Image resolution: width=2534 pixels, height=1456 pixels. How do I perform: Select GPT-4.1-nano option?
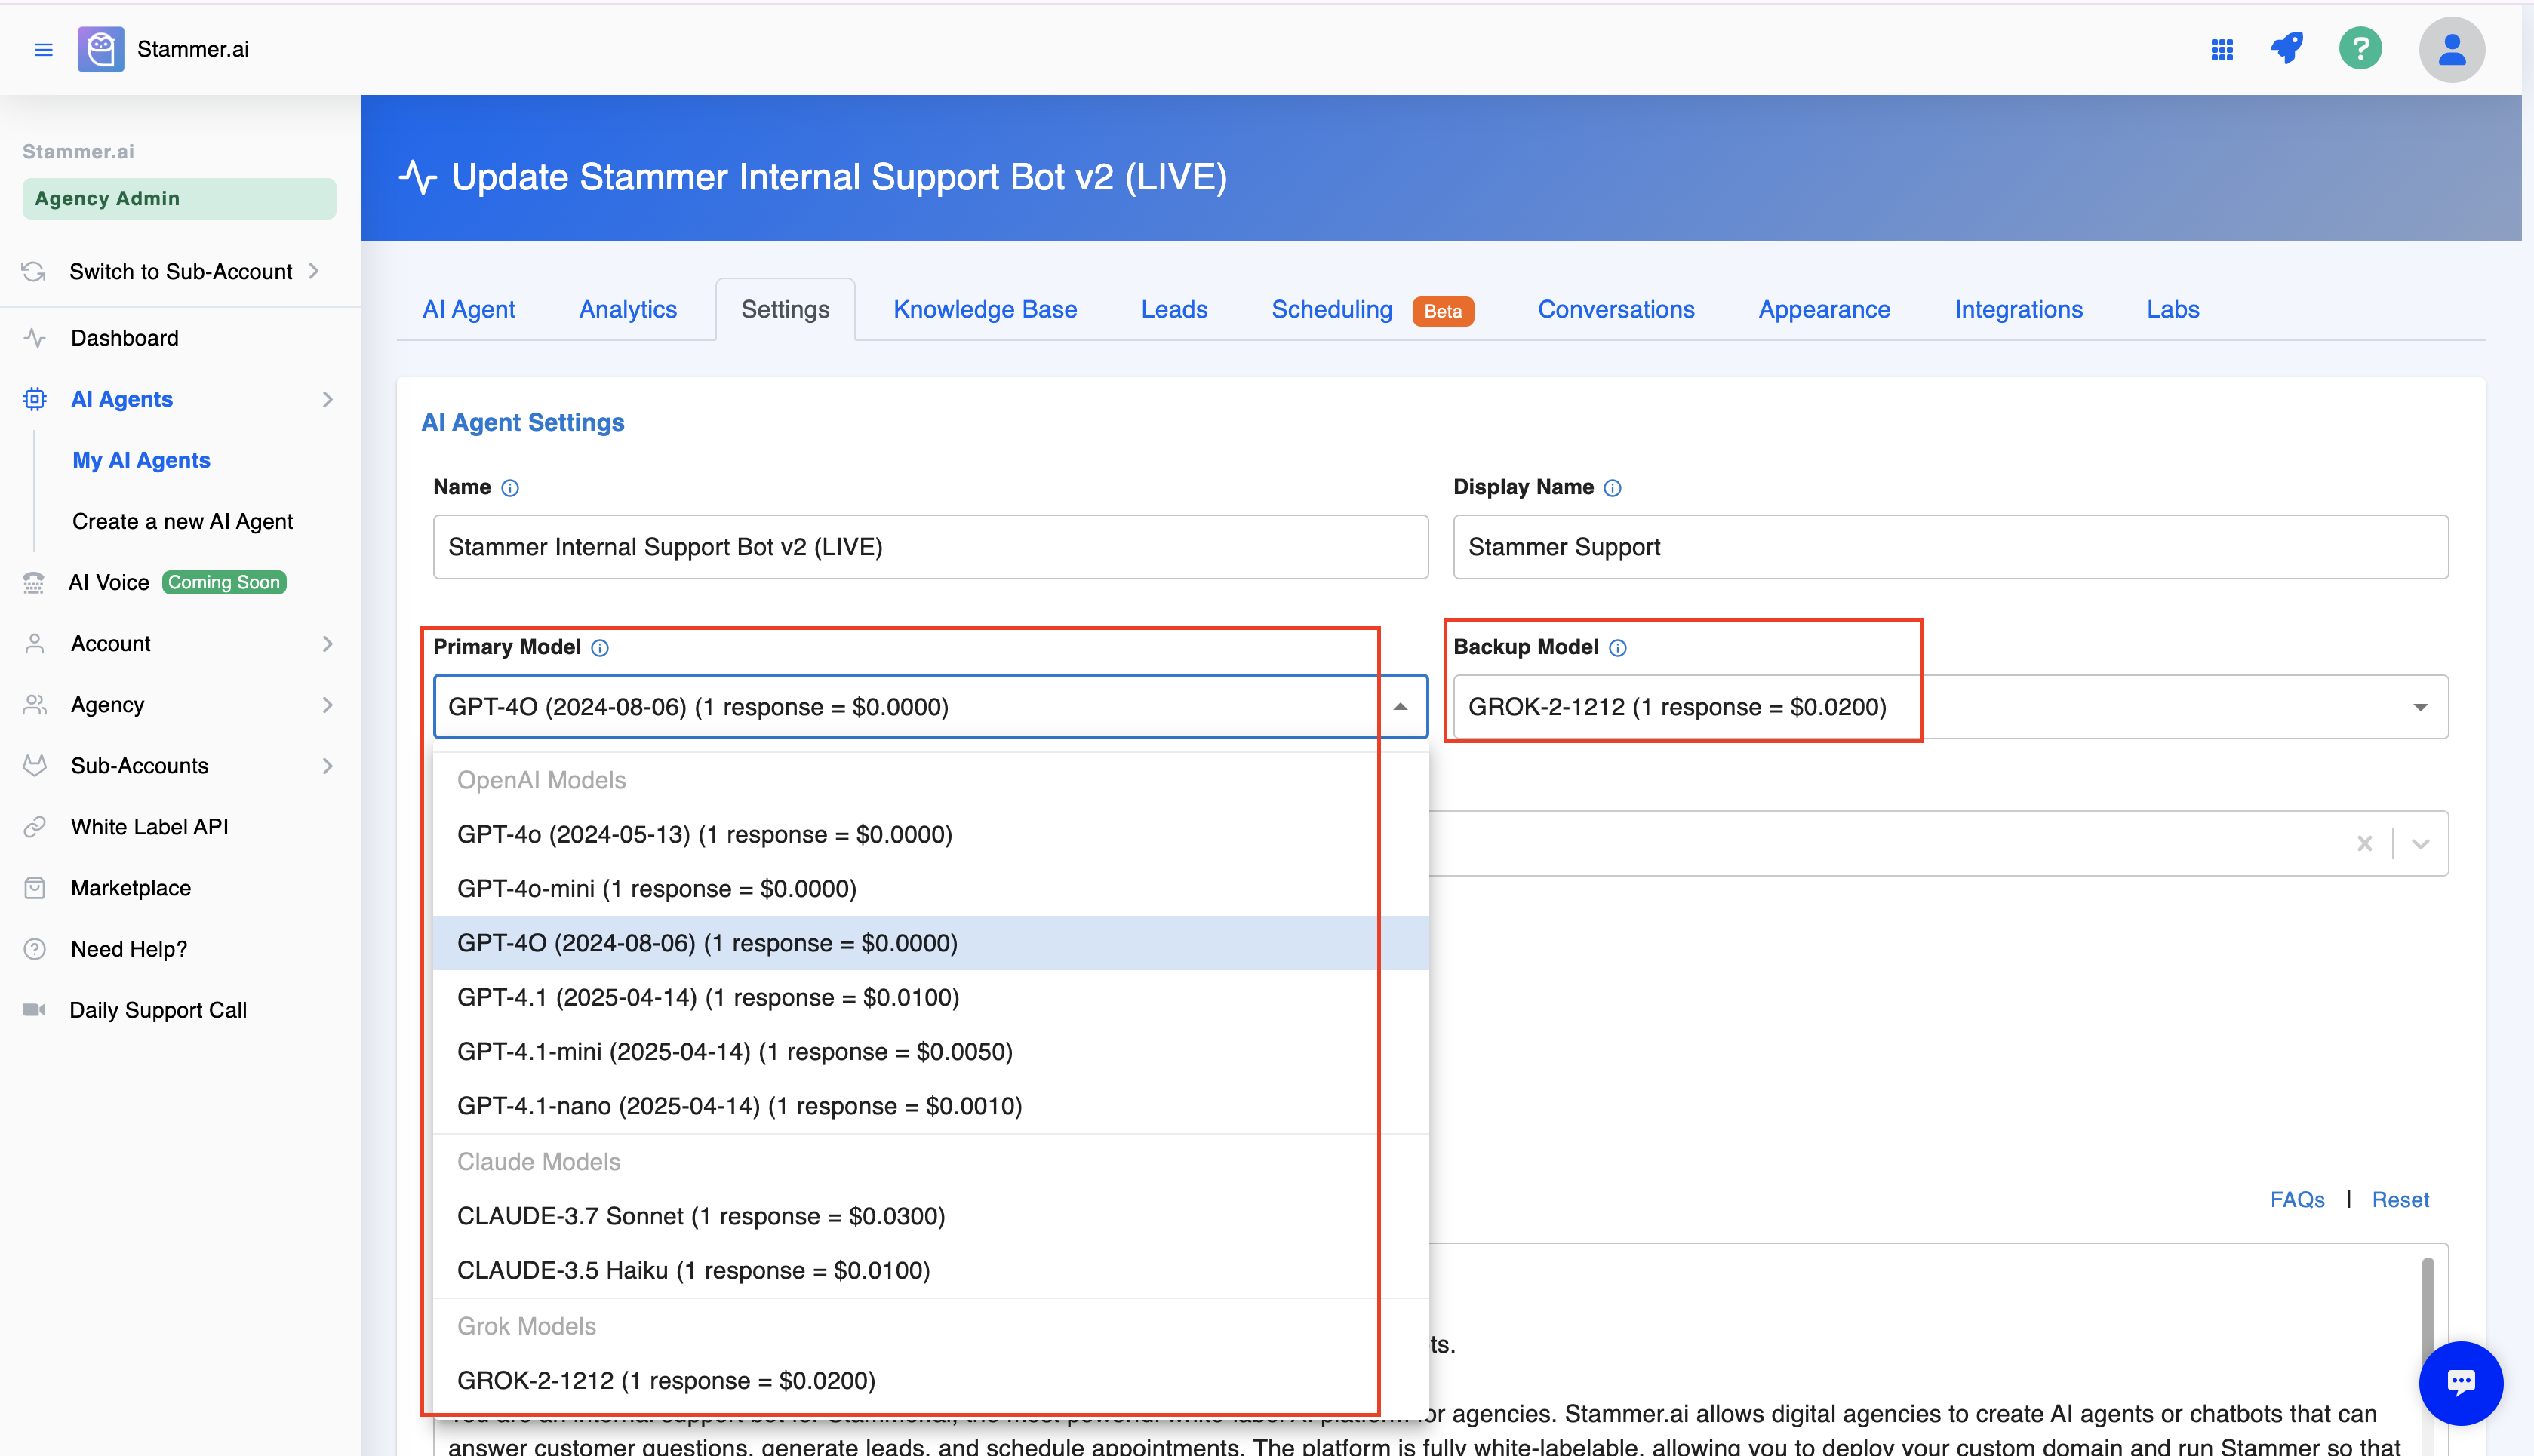pyautogui.click(x=930, y=1106)
